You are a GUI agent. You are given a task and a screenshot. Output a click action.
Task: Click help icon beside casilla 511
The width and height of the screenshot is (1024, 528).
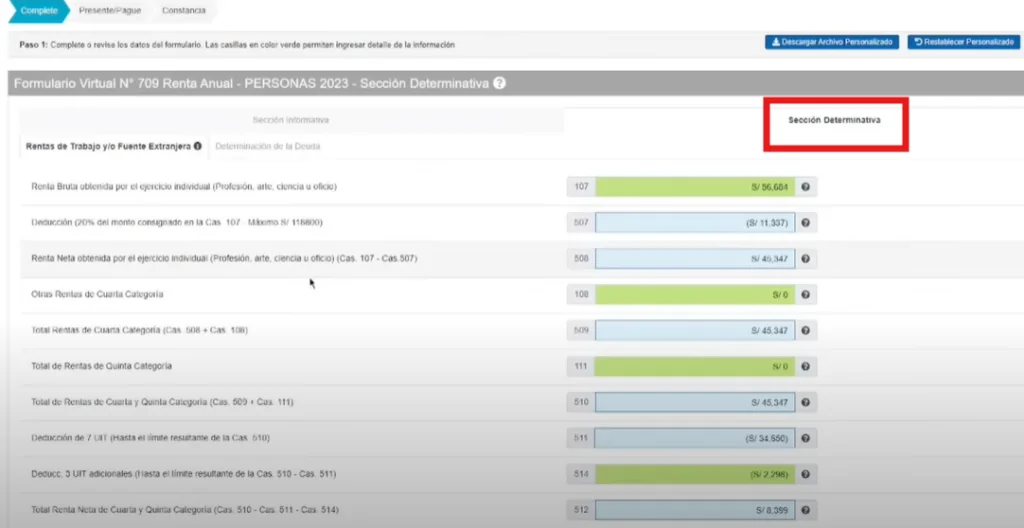pyautogui.click(x=806, y=438)
